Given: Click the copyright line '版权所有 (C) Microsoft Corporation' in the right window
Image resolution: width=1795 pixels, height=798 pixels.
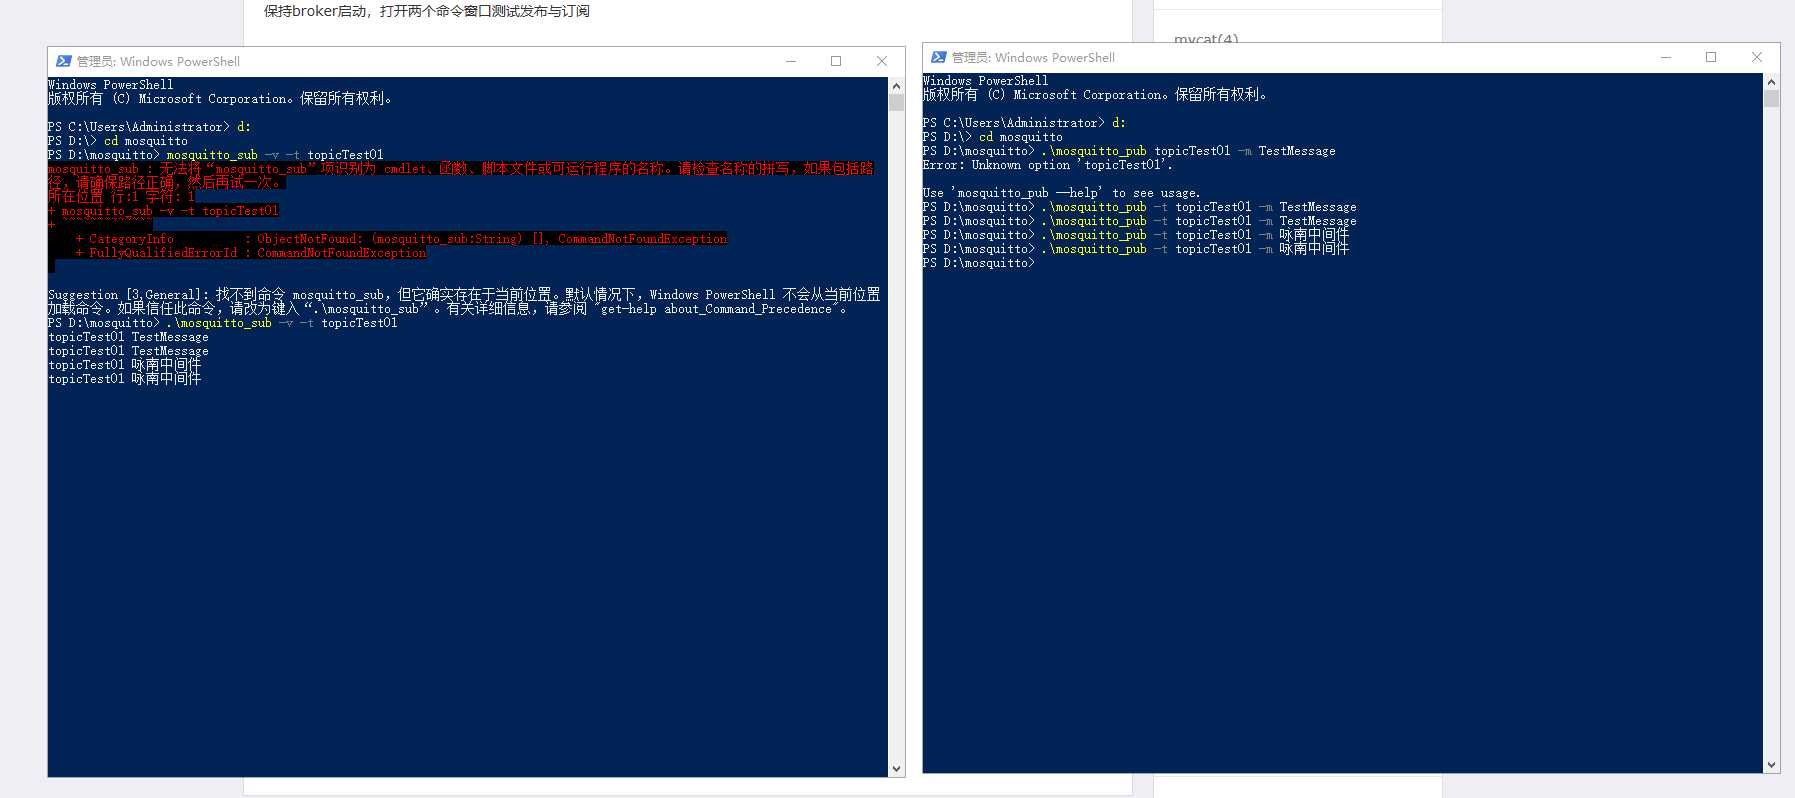Looking at the screenshot, I should 1095,95.
